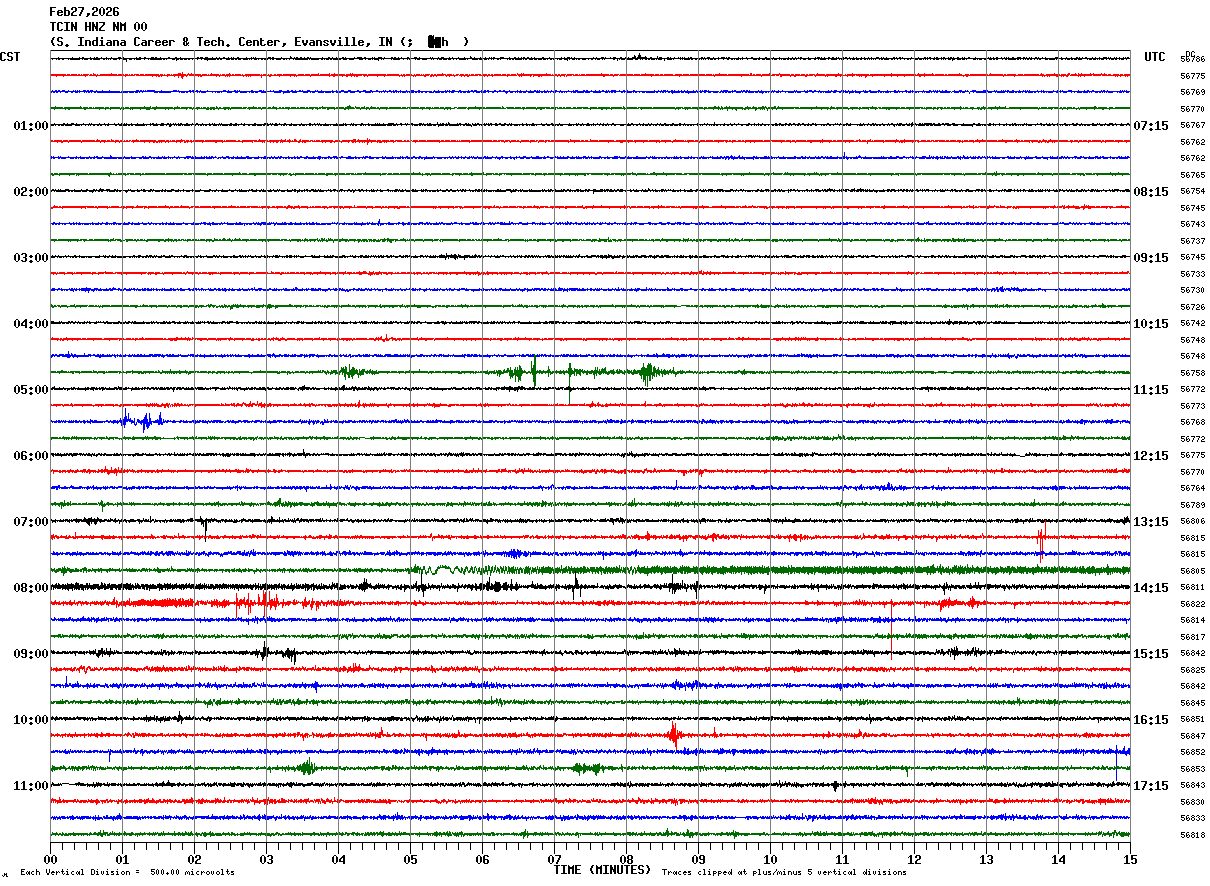1210x886 pixels.
Task: Select the DC offset value 56806
Action: tap(1192, 521)
